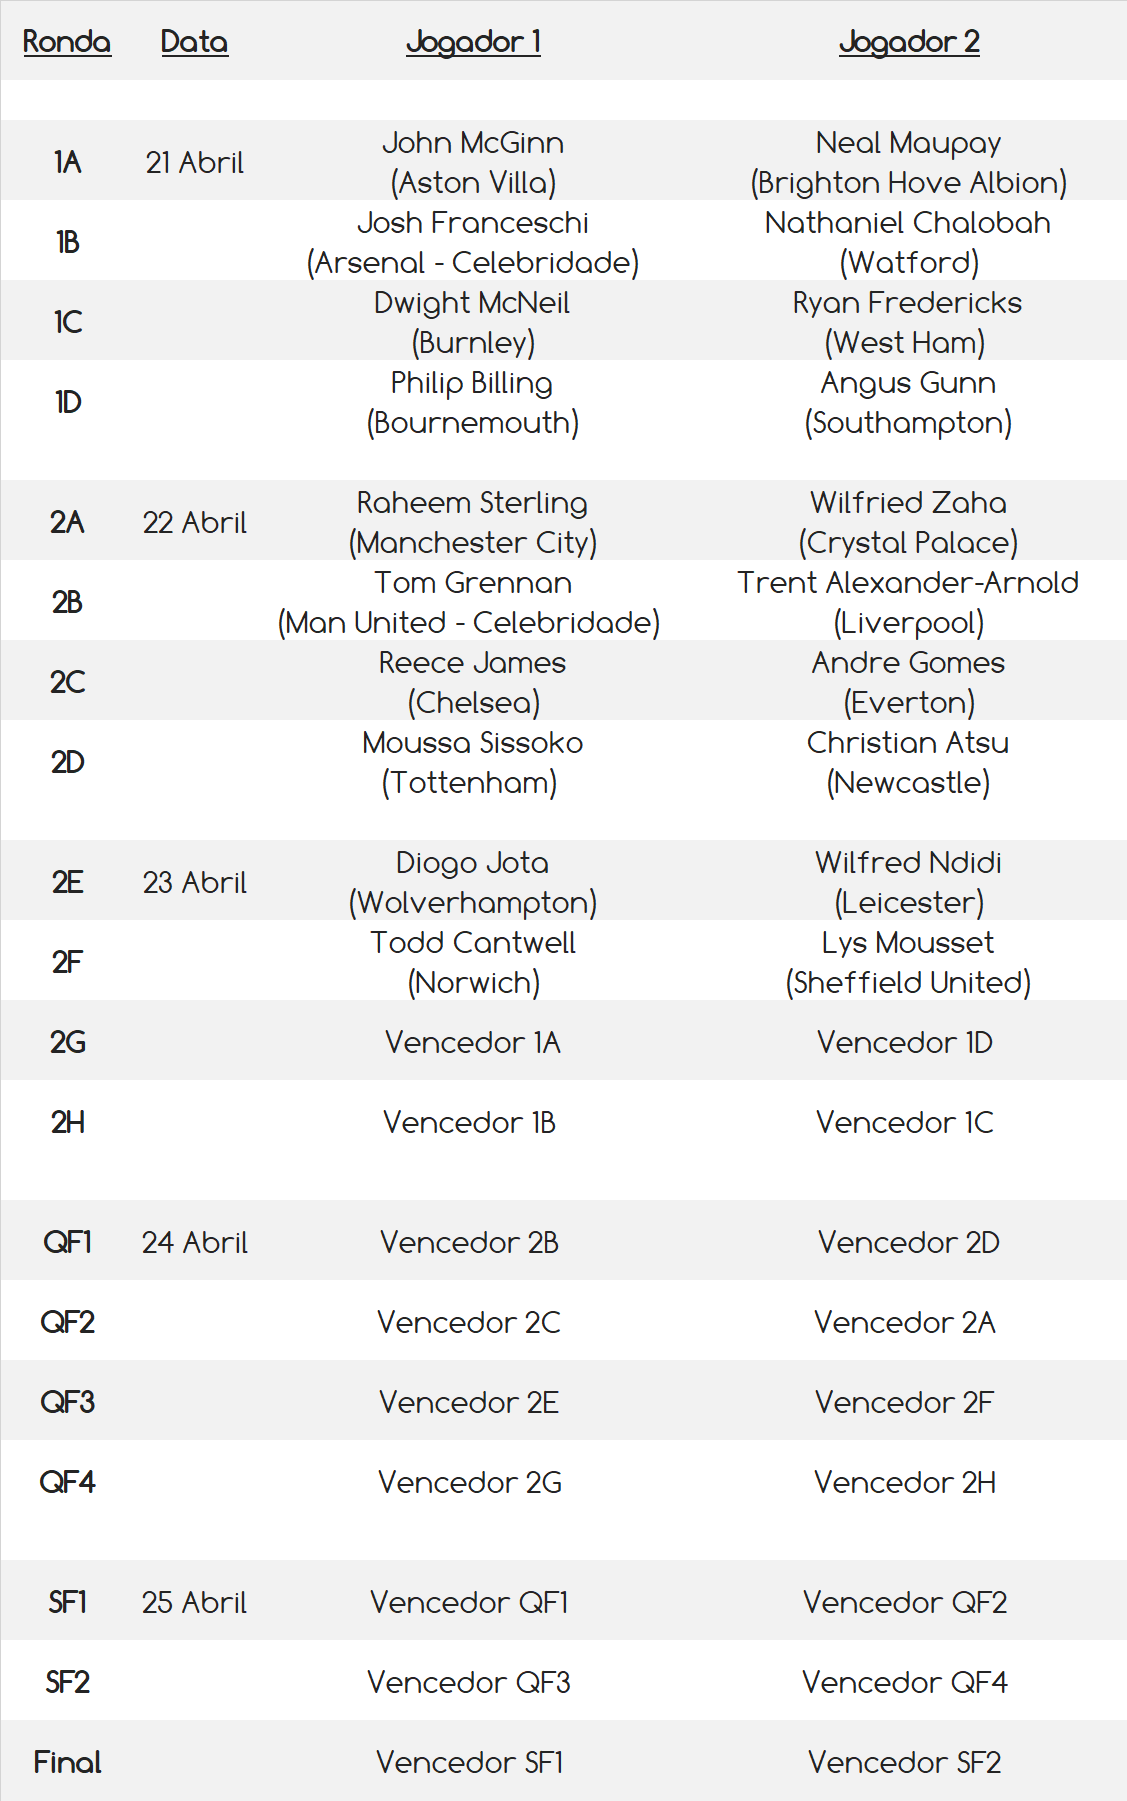Click the Diogo Jota (Wolverhampton) cell
The height and width of the screenshot is (1801, 1127).
[473, 882]
